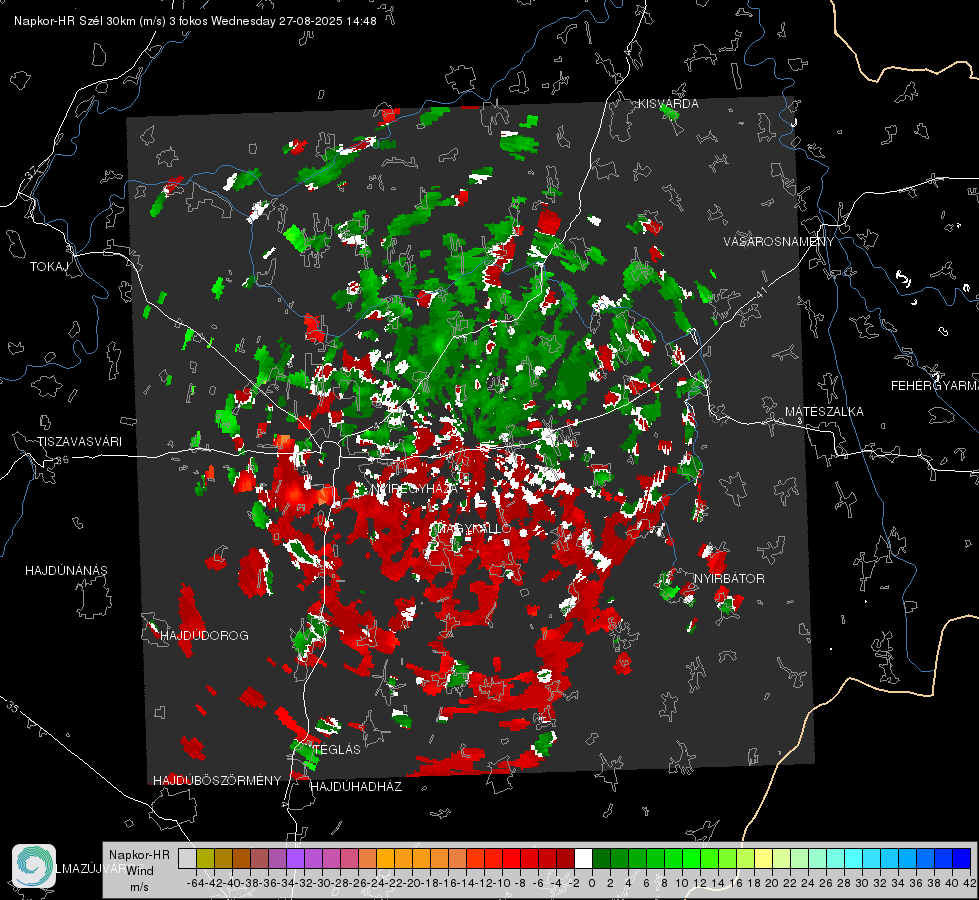The height and width of the screenshot is (900, 979).
Task: Click the KISVÁRDA town label
Action: [669, 104]
